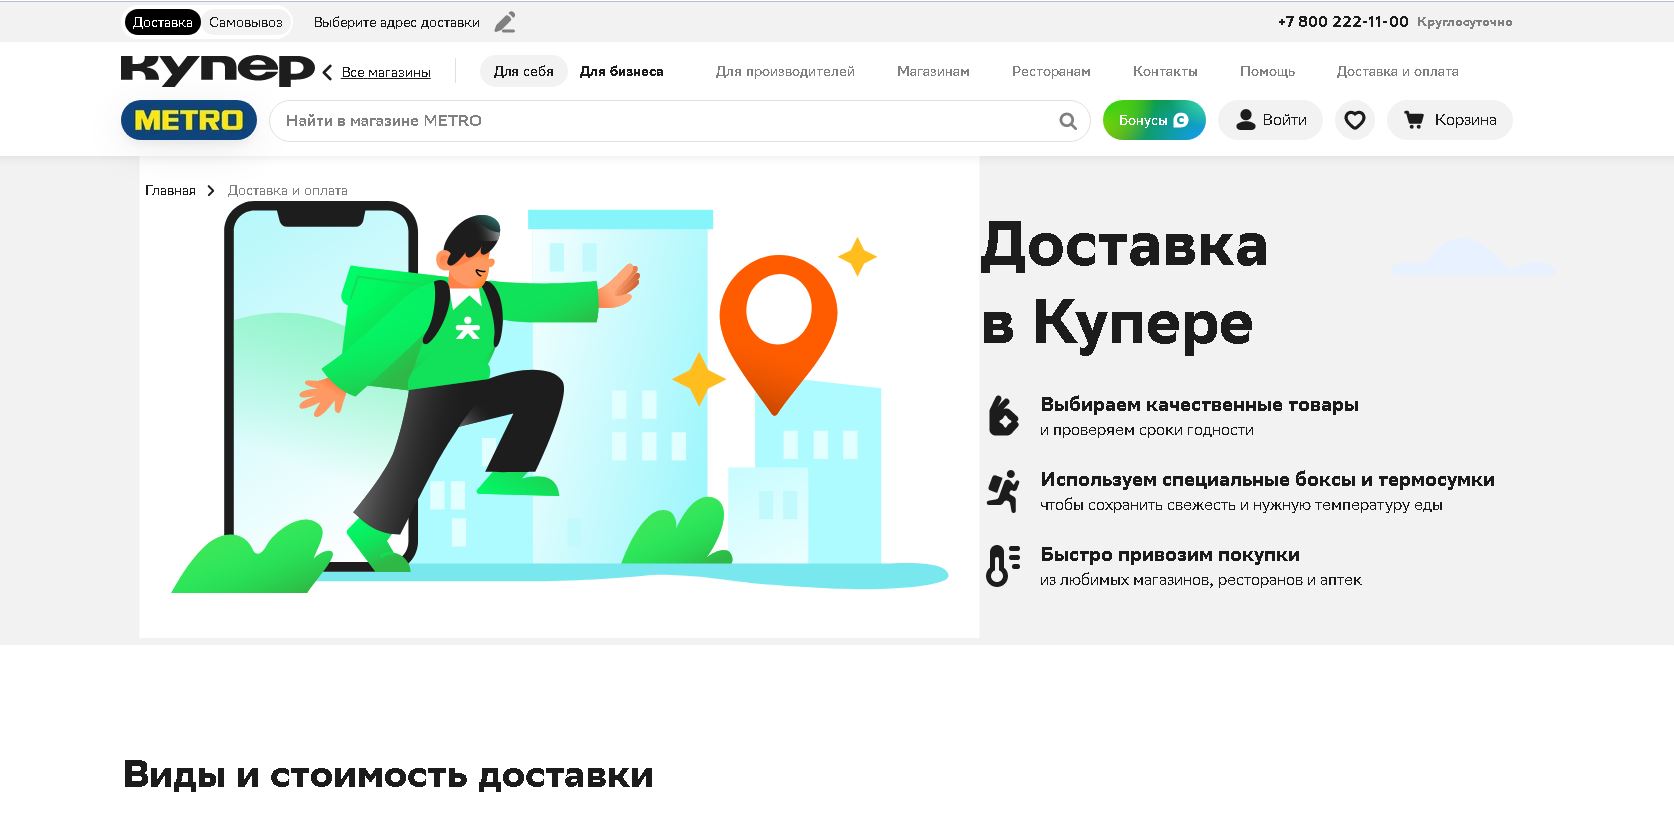Click the Используем специальные боксы и термосумки text

1267,479
